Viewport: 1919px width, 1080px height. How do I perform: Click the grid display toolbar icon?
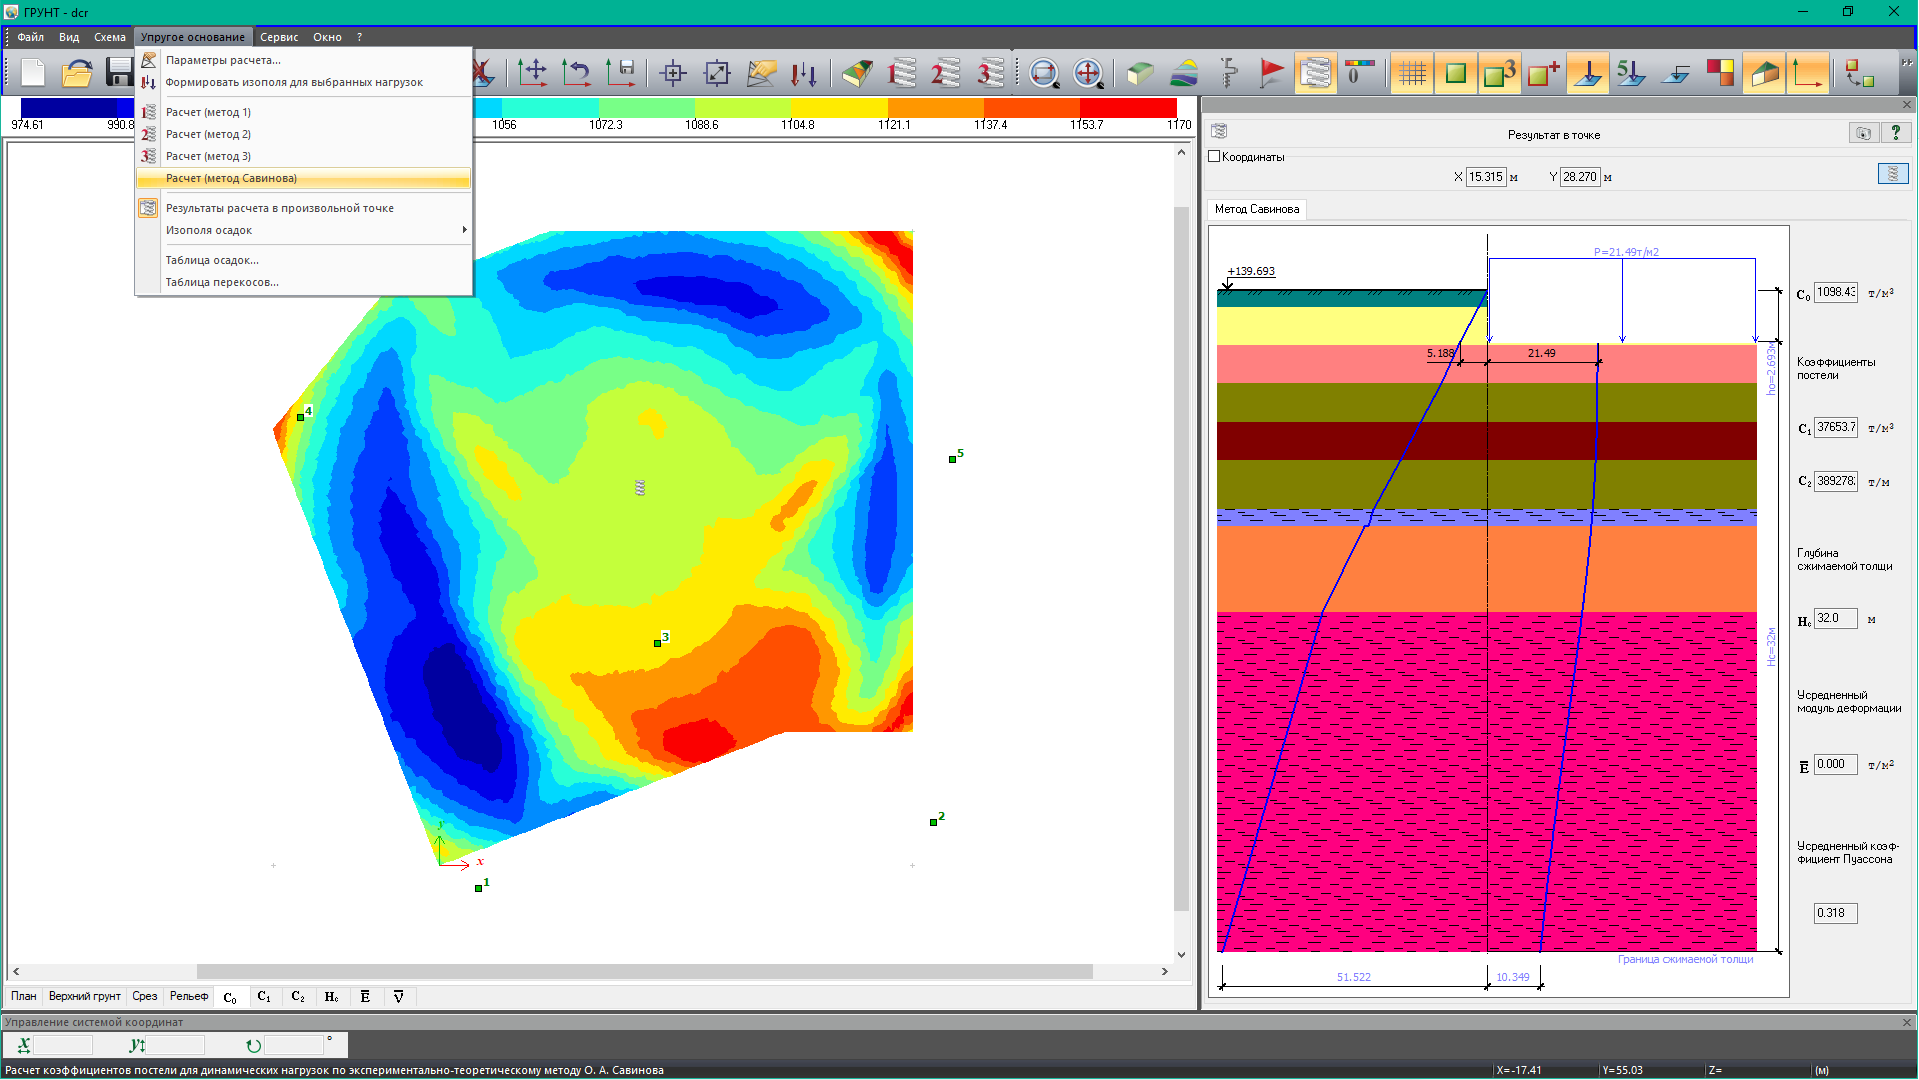1412,73
